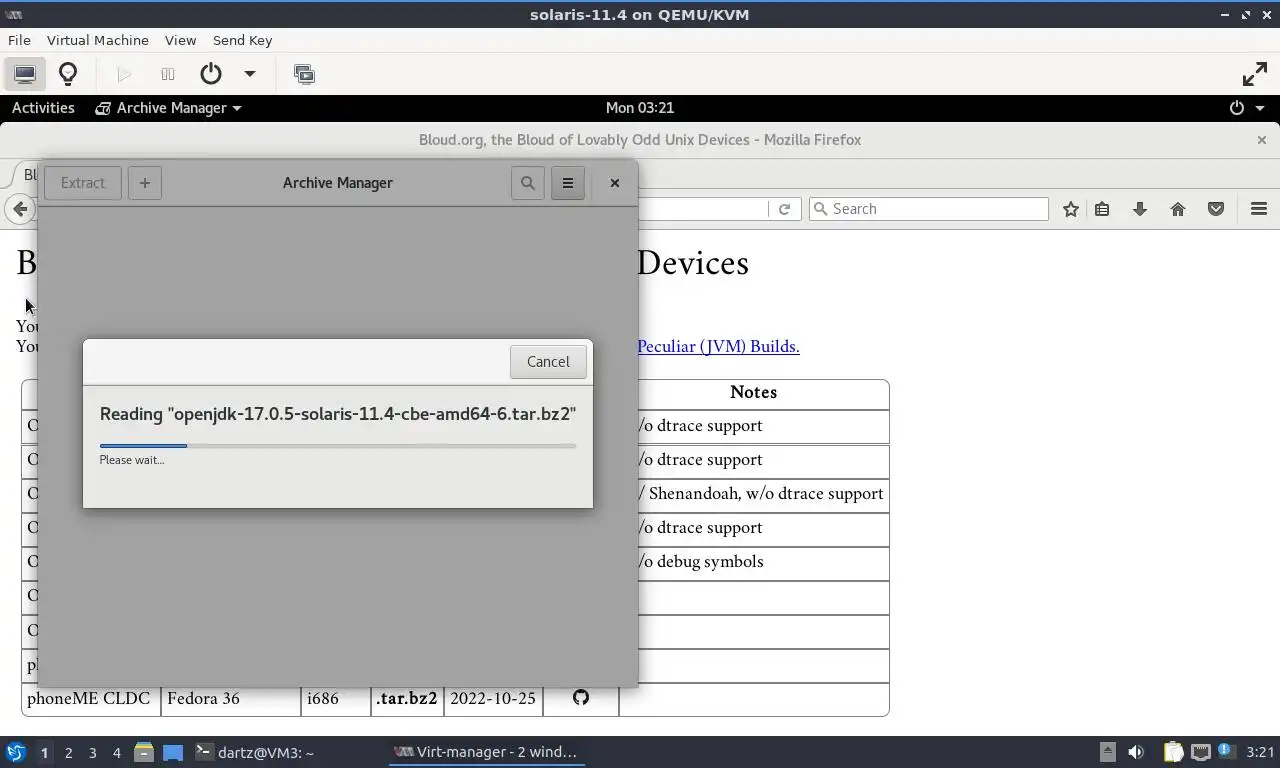The height and width of the screenshot is (768, 1280).
Task: Click the blue show-desktop taskbar icon
Action: click(x=173, y=752)
